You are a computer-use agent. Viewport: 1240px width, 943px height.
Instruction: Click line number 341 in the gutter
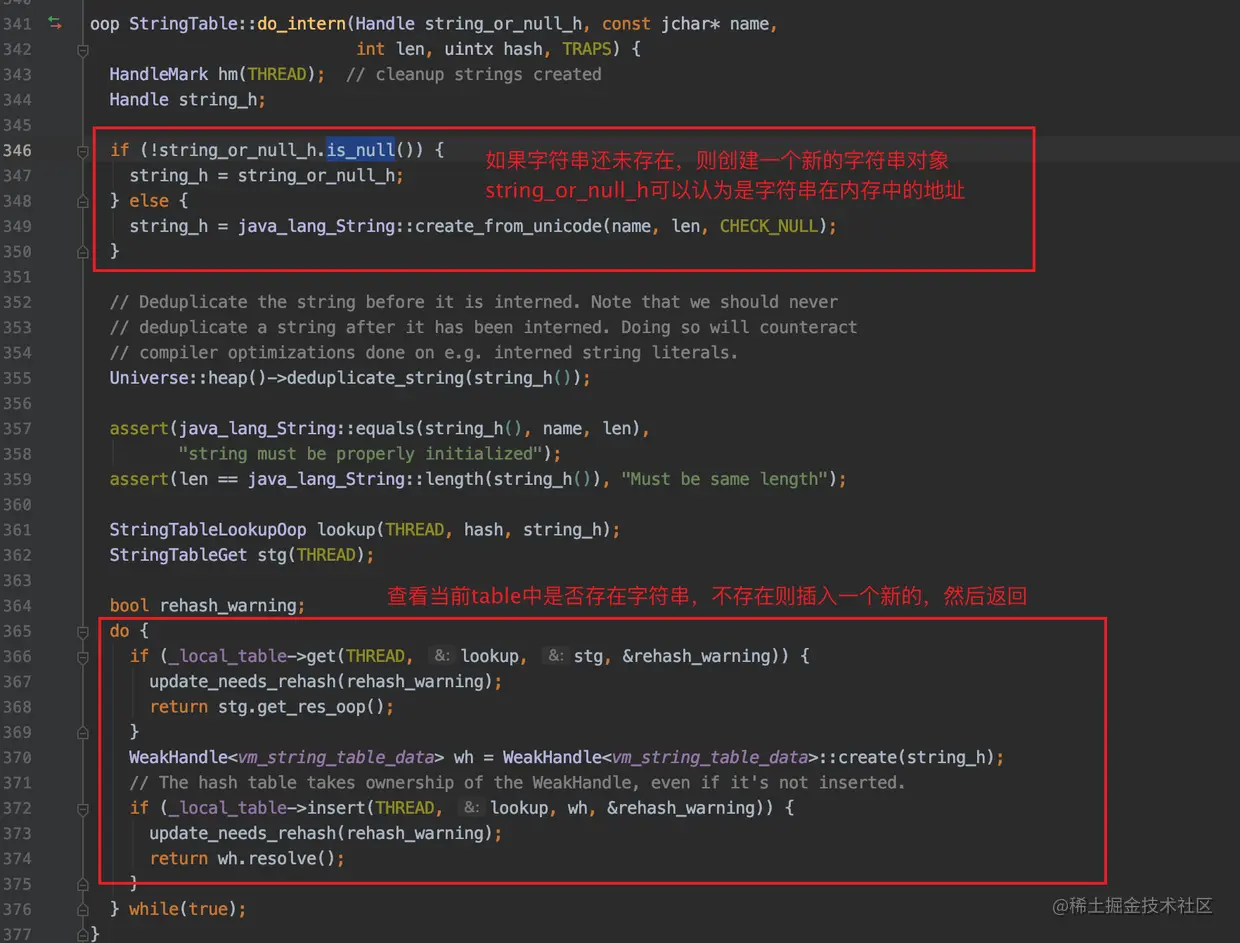tap(17, 23)
